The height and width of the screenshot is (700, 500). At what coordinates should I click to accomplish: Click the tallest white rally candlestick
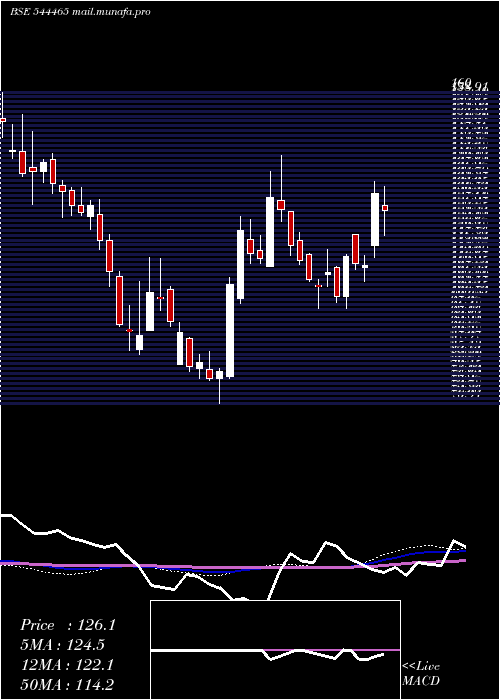[230, 331]
